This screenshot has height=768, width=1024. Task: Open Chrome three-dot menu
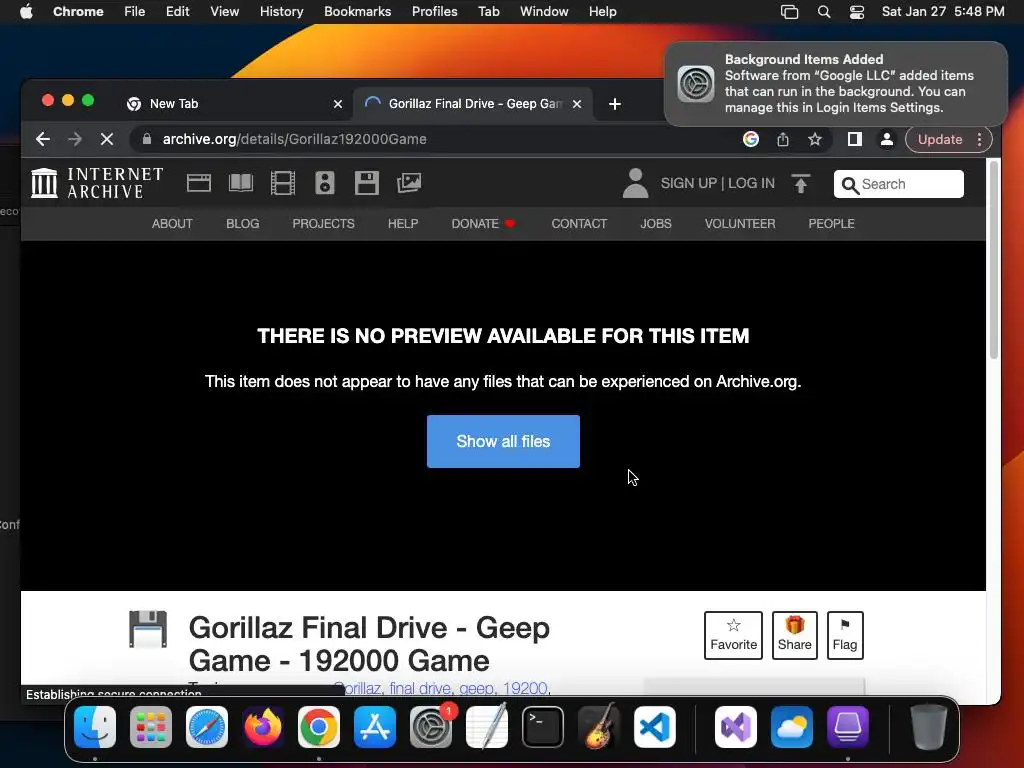[x=979, y=139]
